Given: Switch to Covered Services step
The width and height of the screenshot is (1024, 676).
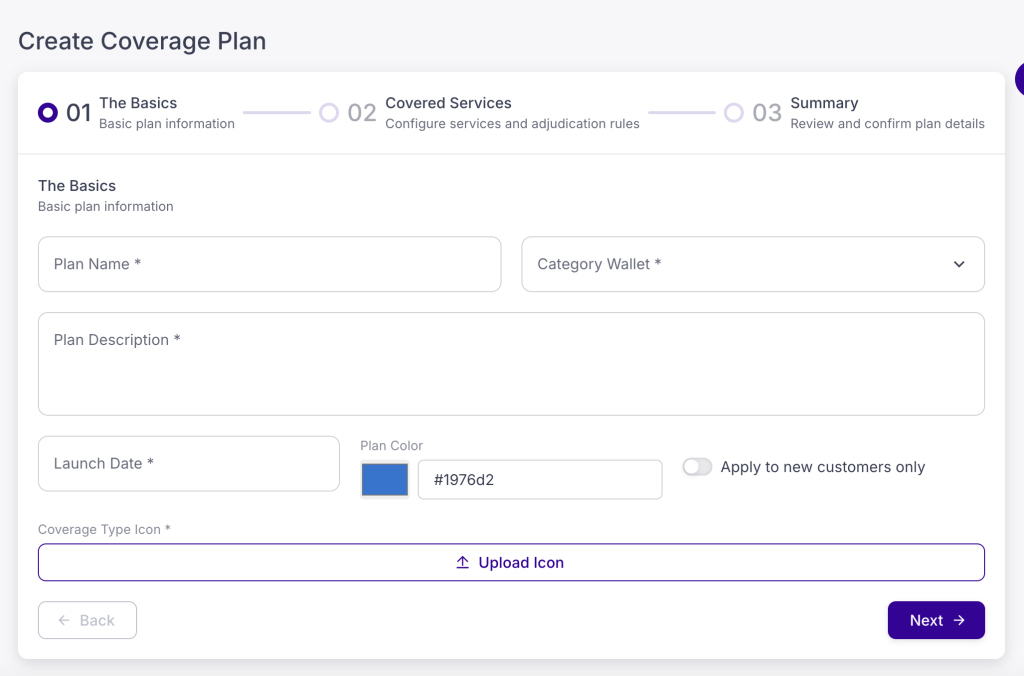Looking at the screenshot, I should 448,103.
